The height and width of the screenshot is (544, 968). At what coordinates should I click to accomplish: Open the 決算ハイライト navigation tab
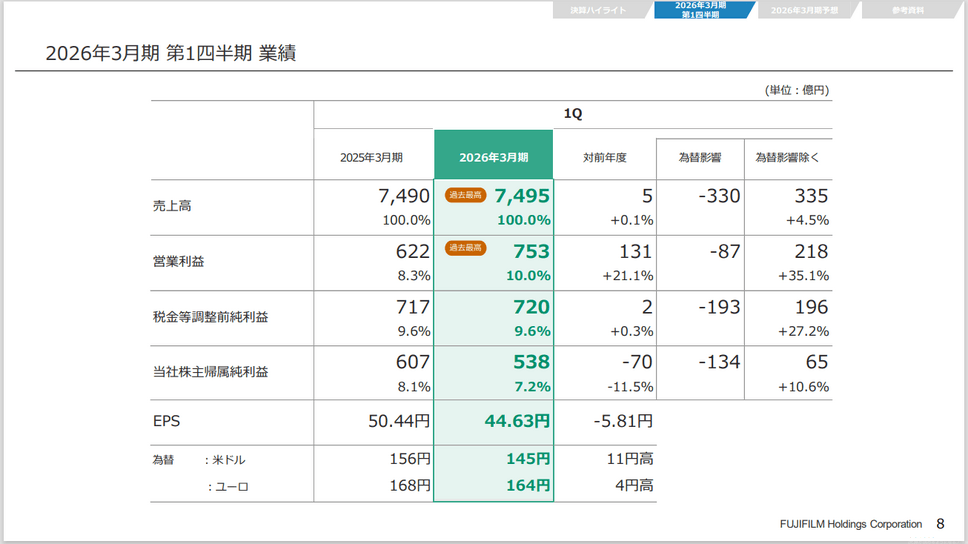click(x=598, y=10)
